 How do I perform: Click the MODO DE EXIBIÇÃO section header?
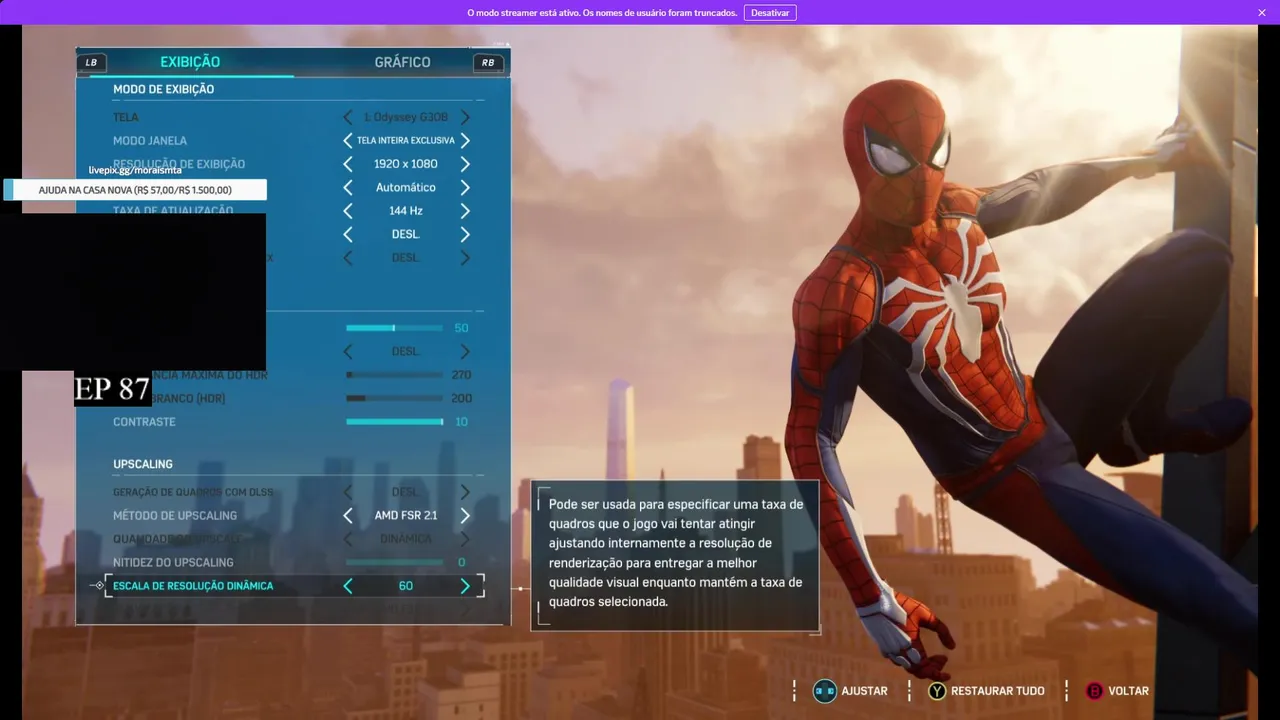(163, 89)
